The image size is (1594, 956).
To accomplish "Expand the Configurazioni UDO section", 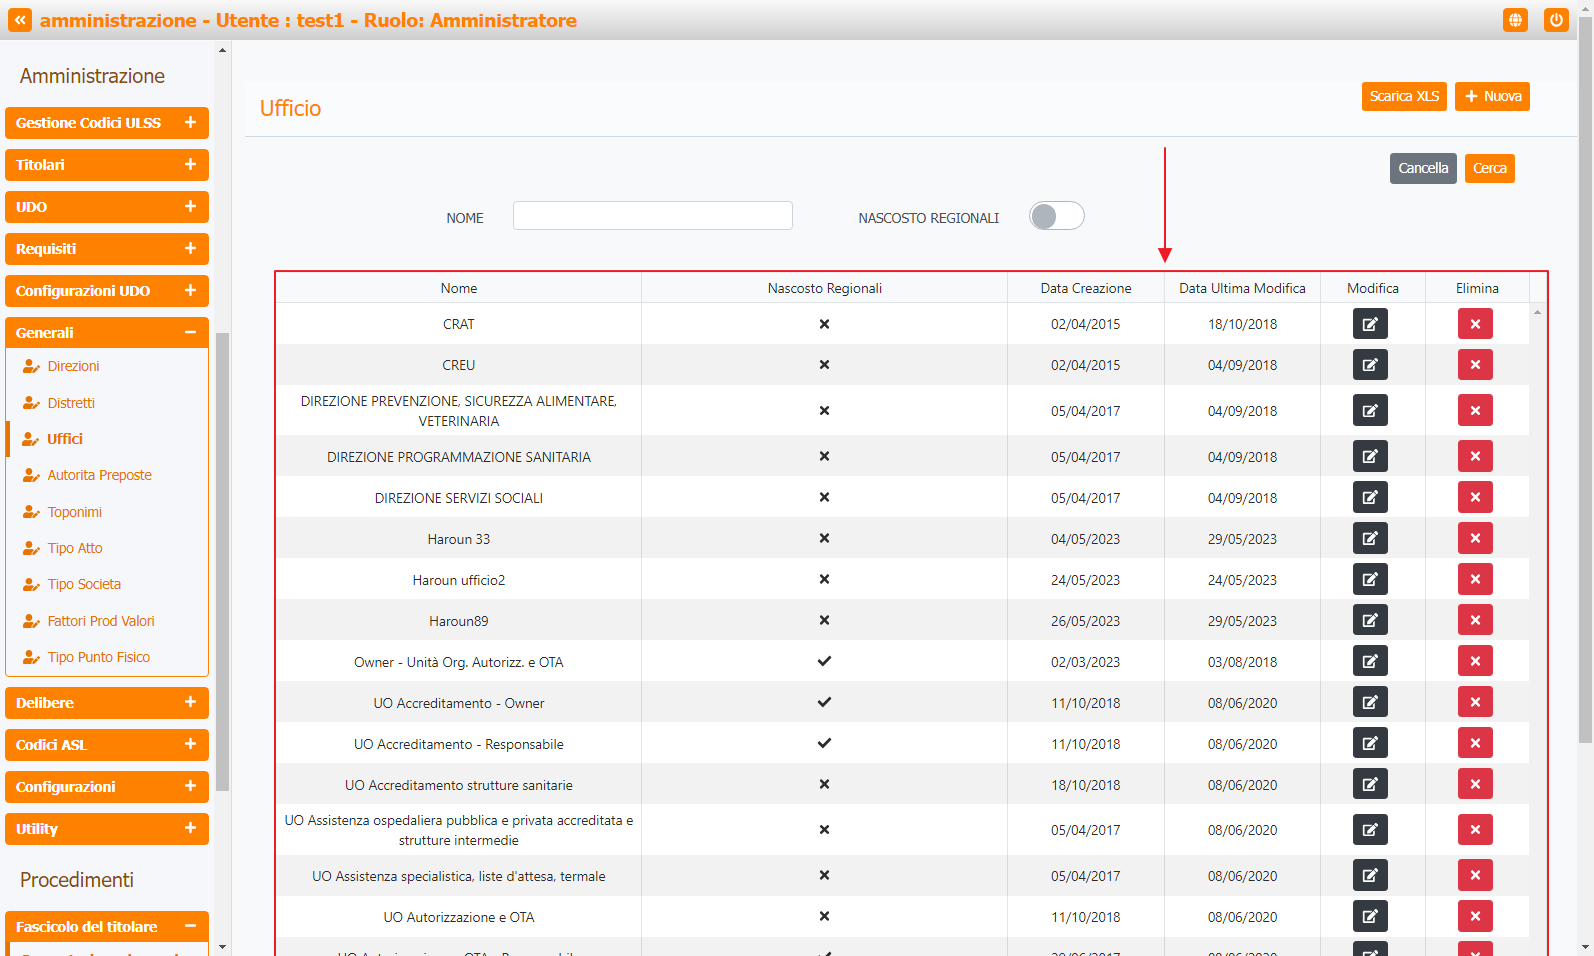I will point(106,291).
